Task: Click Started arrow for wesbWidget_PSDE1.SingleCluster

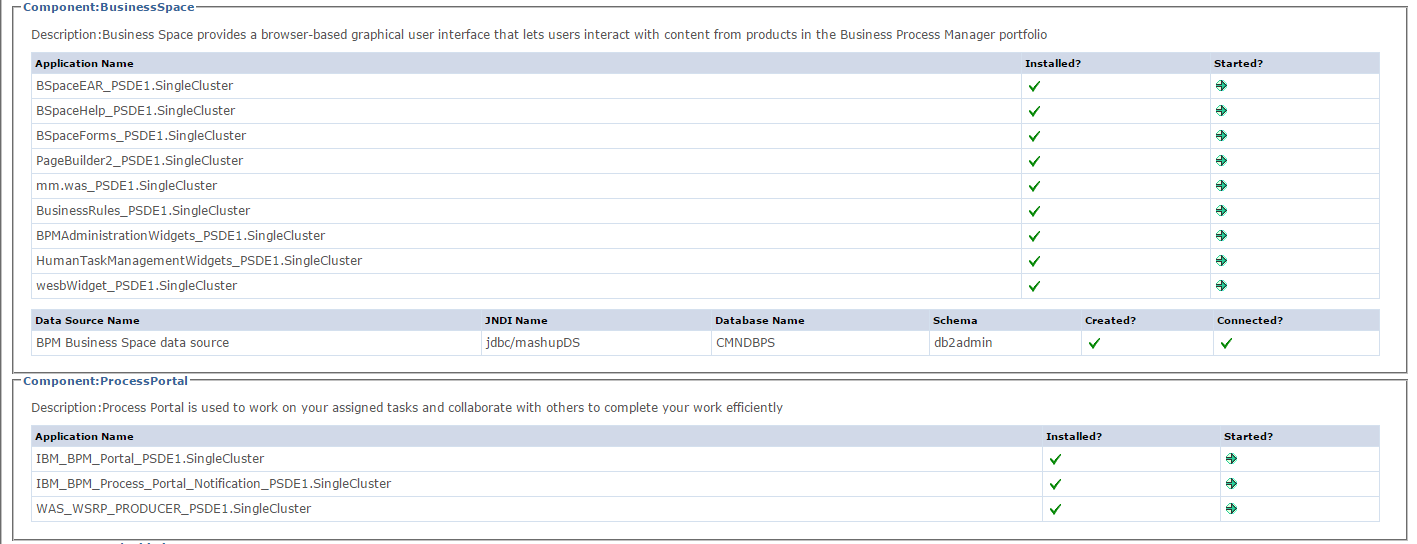Action: click(1221, 285)
